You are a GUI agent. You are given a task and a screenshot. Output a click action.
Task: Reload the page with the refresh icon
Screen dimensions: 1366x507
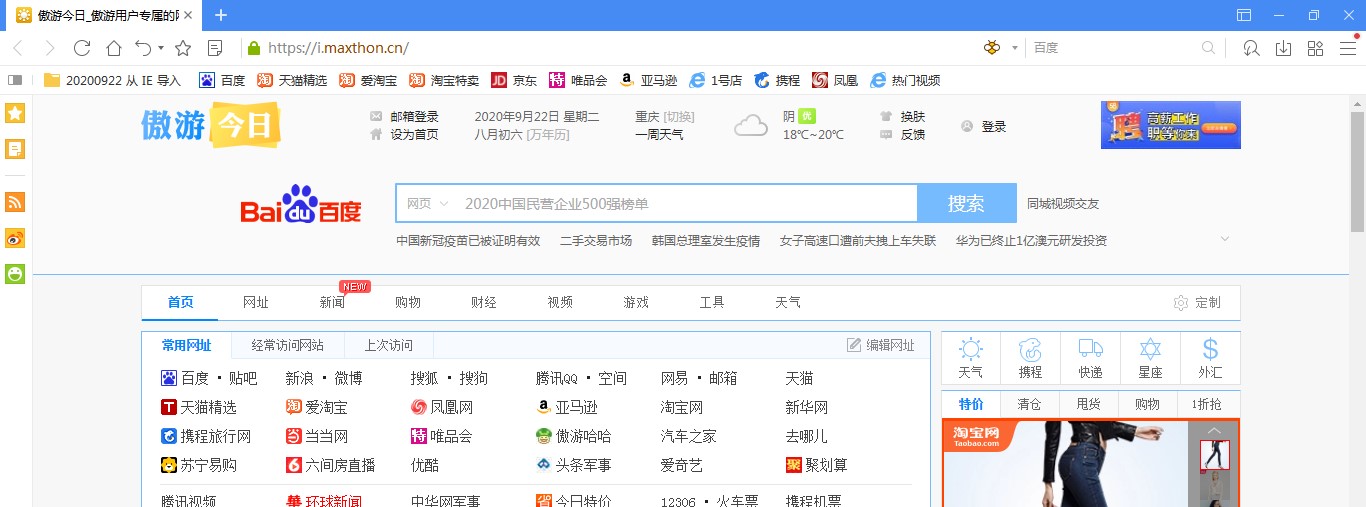pos(82,48)
